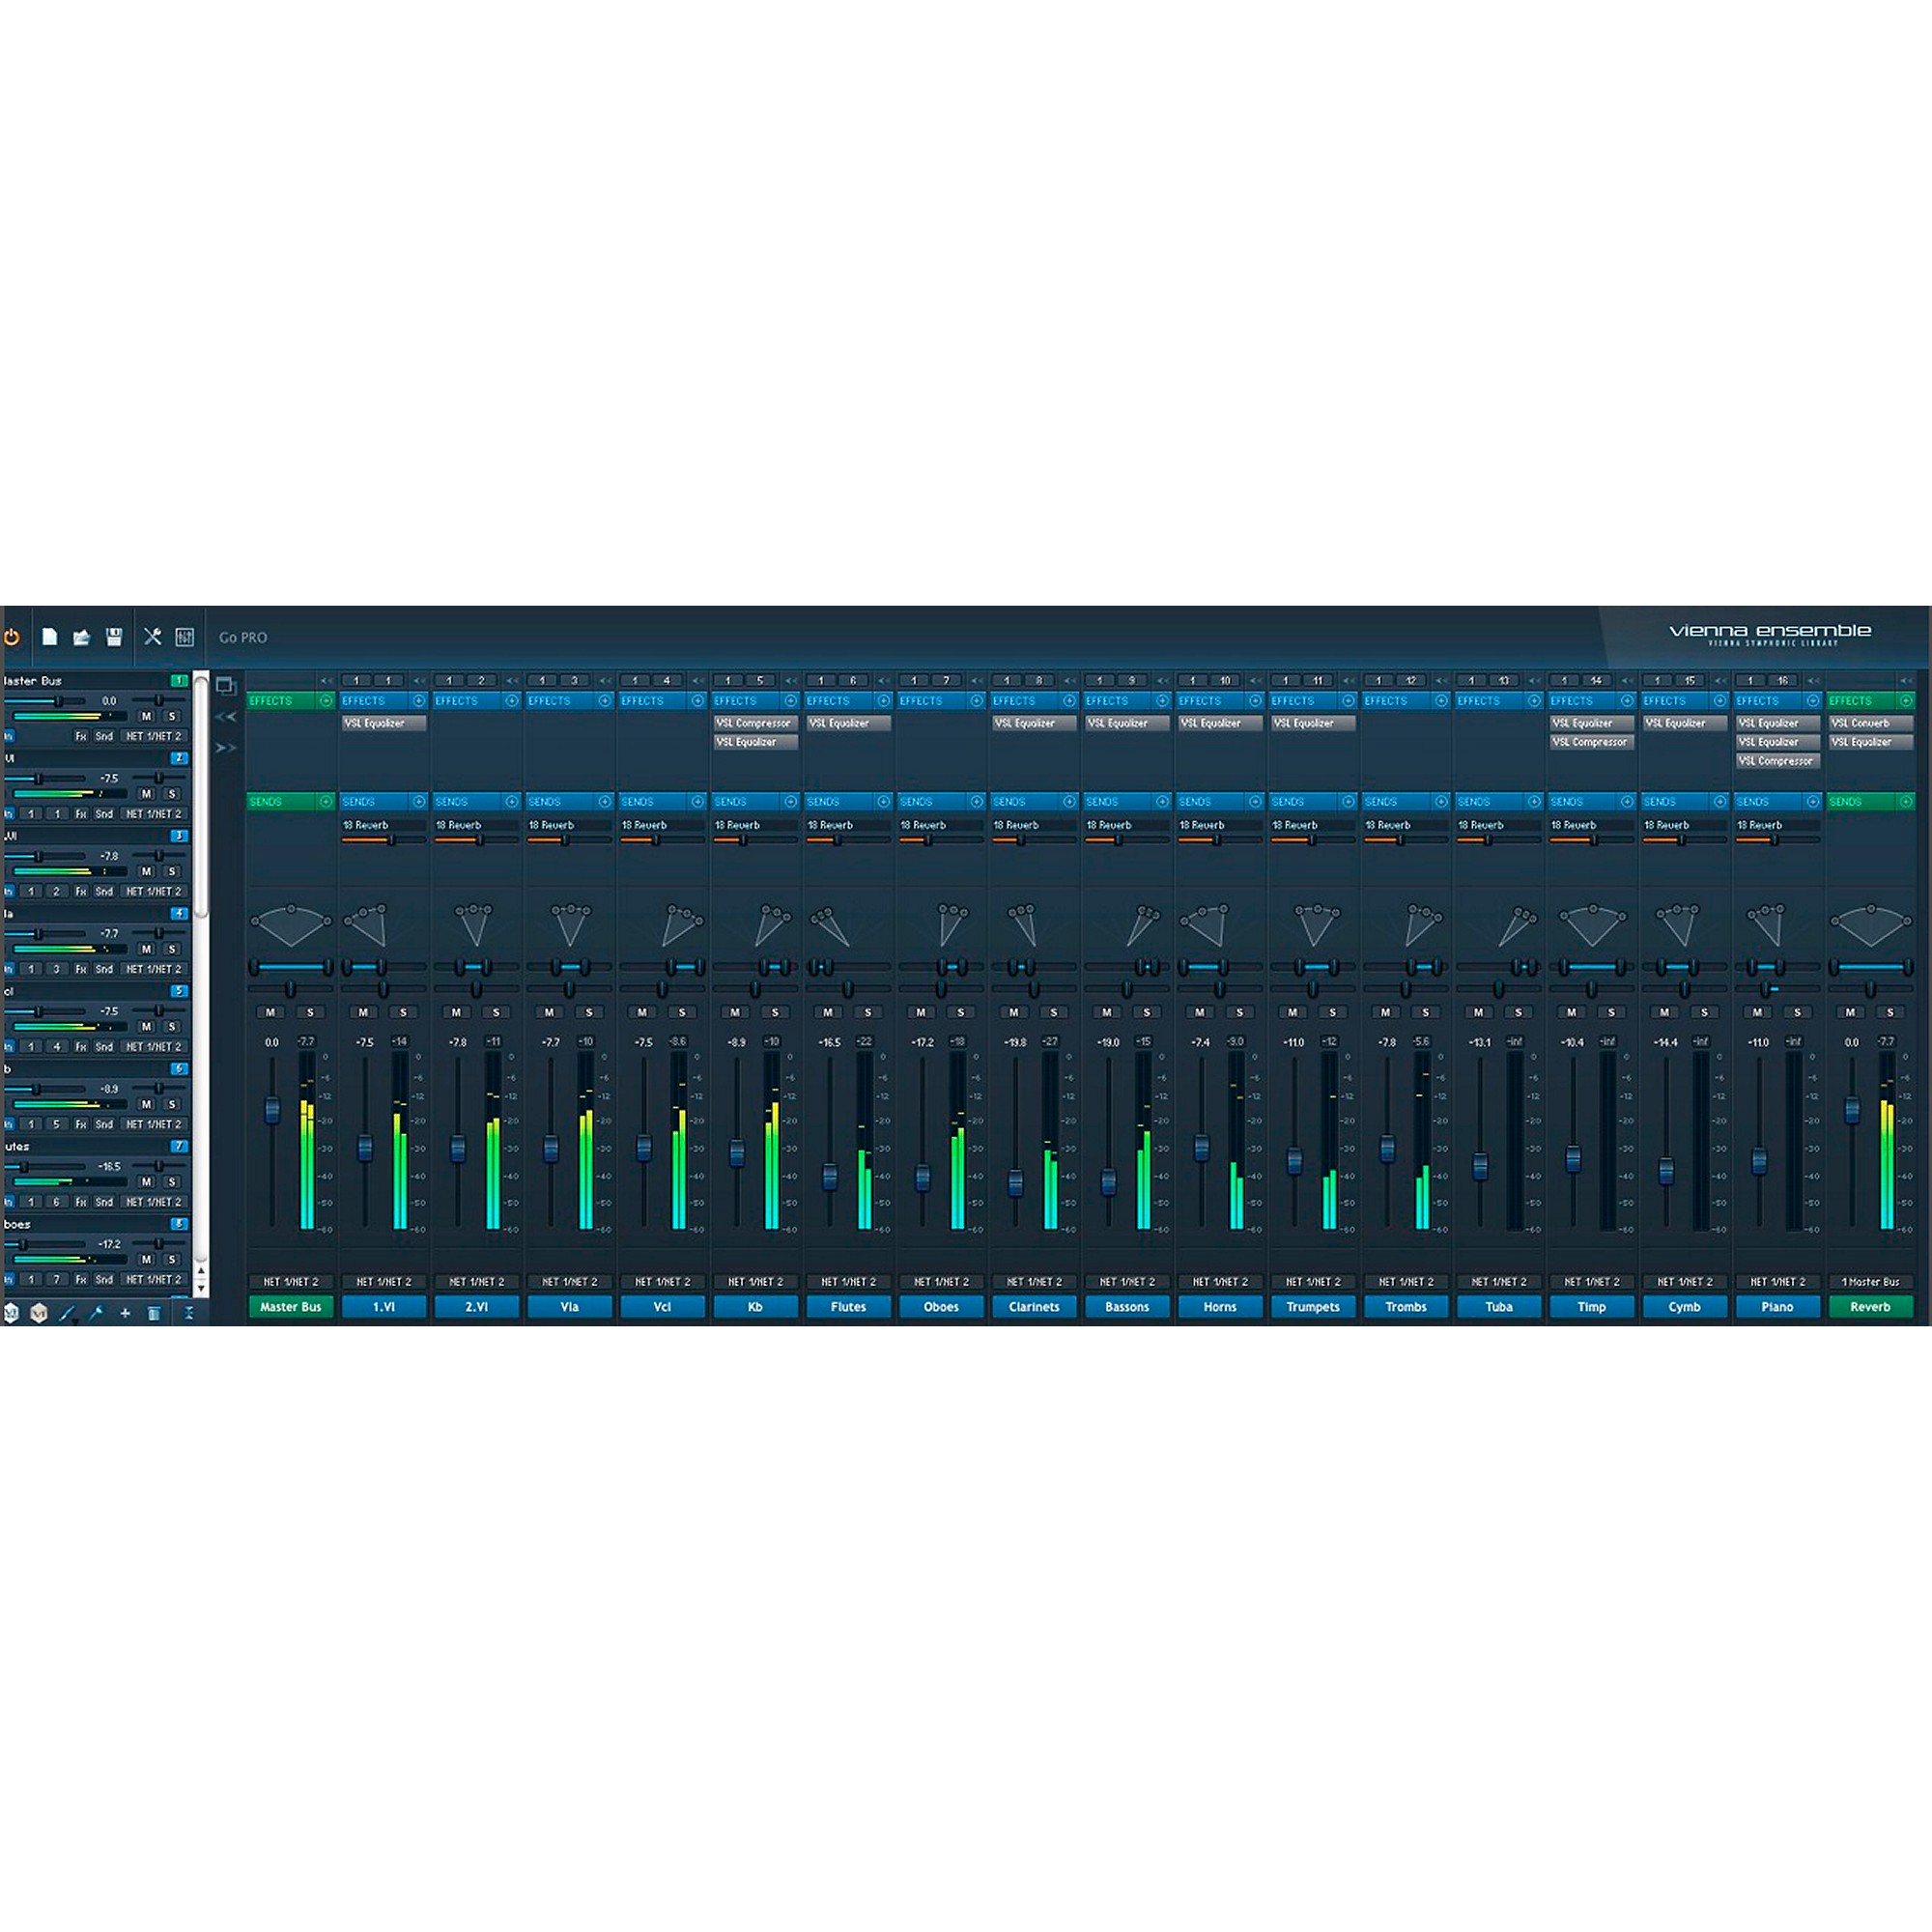
Task: Add send on Piano strip SENDS header
Action: coord(1812,802)
